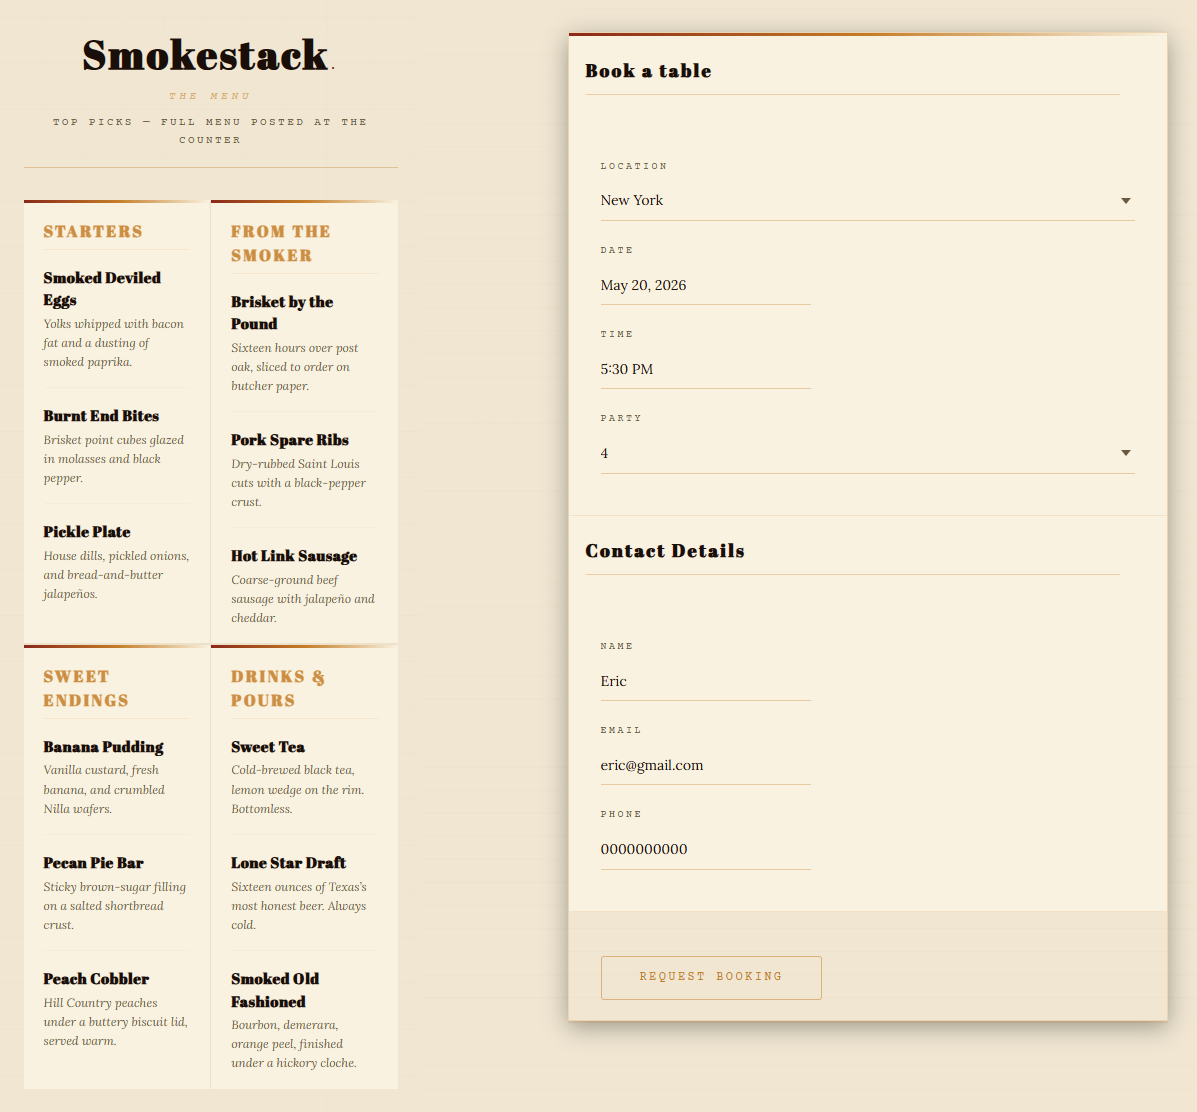The width and height of the screenshot is (1197, 1112).
Task: Click the Phone field label
Action: point(621,814)
